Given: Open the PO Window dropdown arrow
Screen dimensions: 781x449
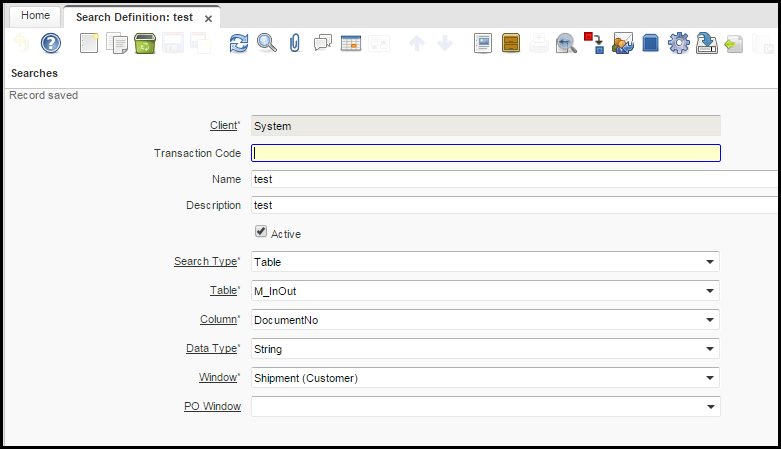Looking at the screenshot, I should 710,407.
